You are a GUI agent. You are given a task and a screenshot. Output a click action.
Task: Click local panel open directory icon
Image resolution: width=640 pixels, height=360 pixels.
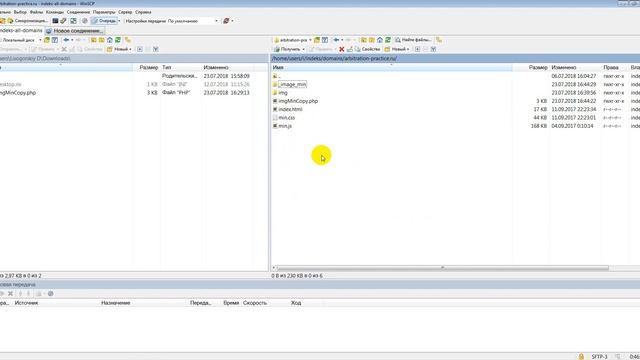click(47, 40)
